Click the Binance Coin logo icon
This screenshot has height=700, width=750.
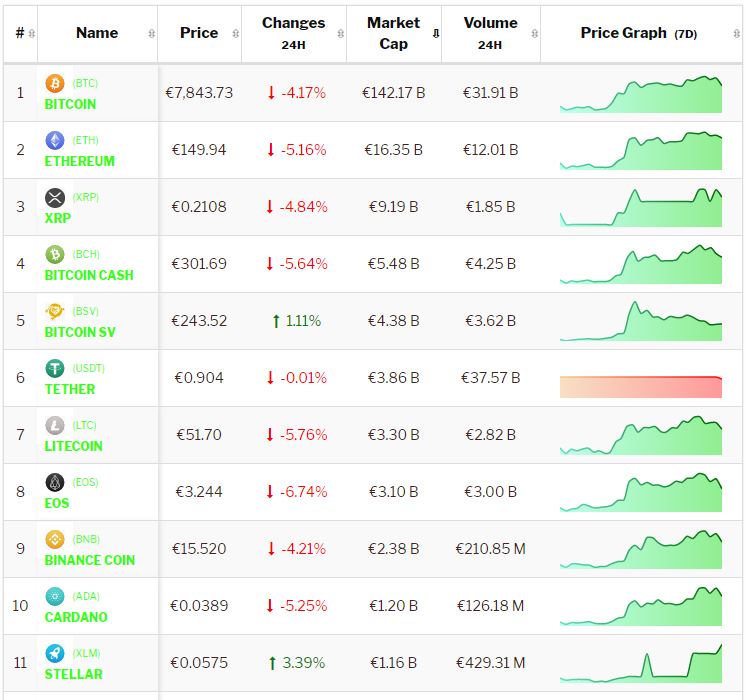[55, 540]
